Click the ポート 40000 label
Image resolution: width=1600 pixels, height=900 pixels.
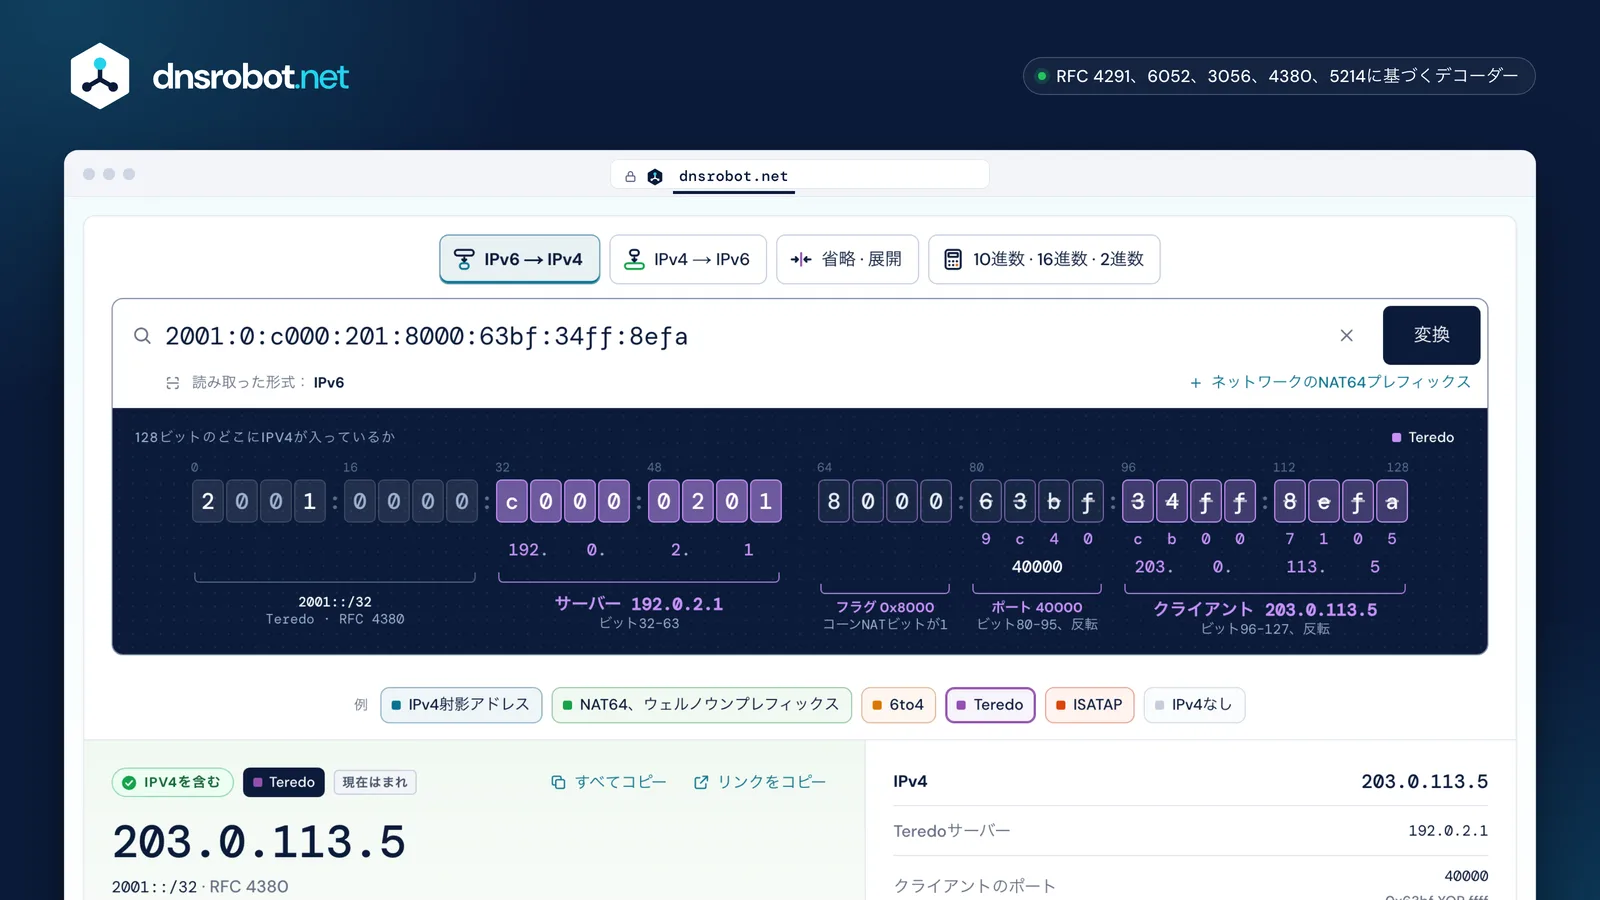[1036, 607]
